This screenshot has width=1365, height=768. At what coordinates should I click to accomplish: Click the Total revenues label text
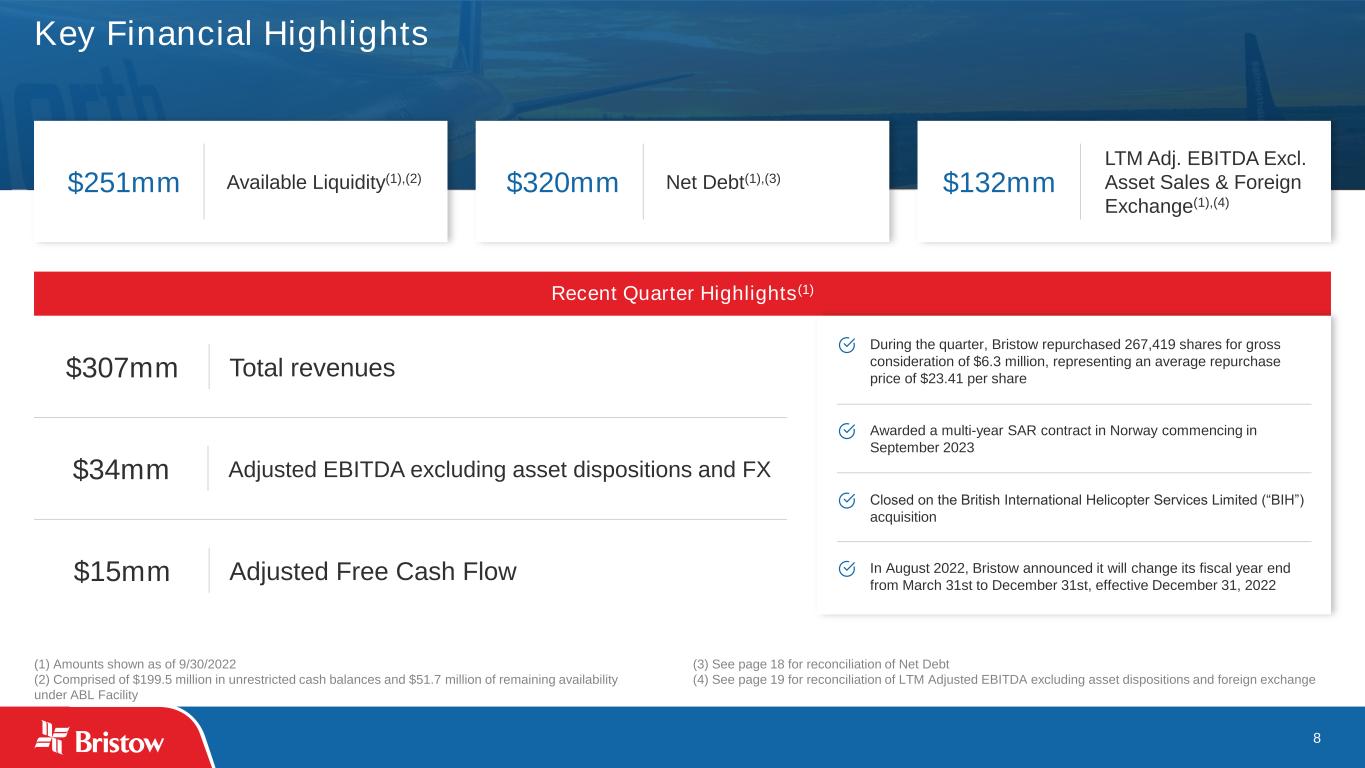[x=312, y=368]
